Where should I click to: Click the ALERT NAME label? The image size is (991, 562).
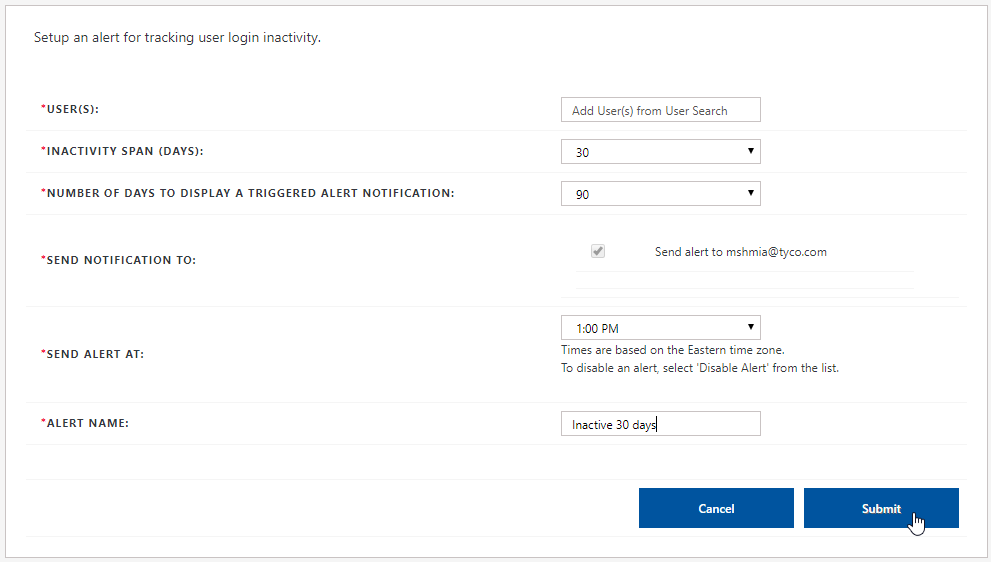click(x=88, y=423)
